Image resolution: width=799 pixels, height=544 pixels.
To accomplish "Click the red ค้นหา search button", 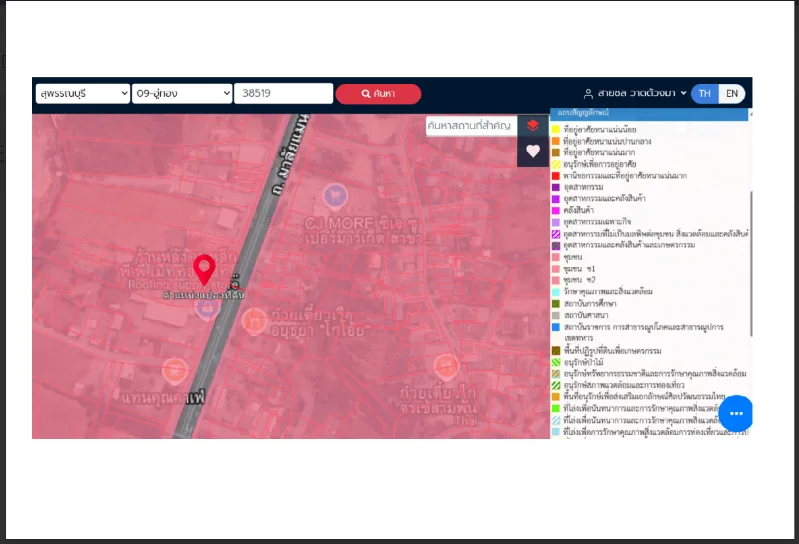I will coord(378,94).
